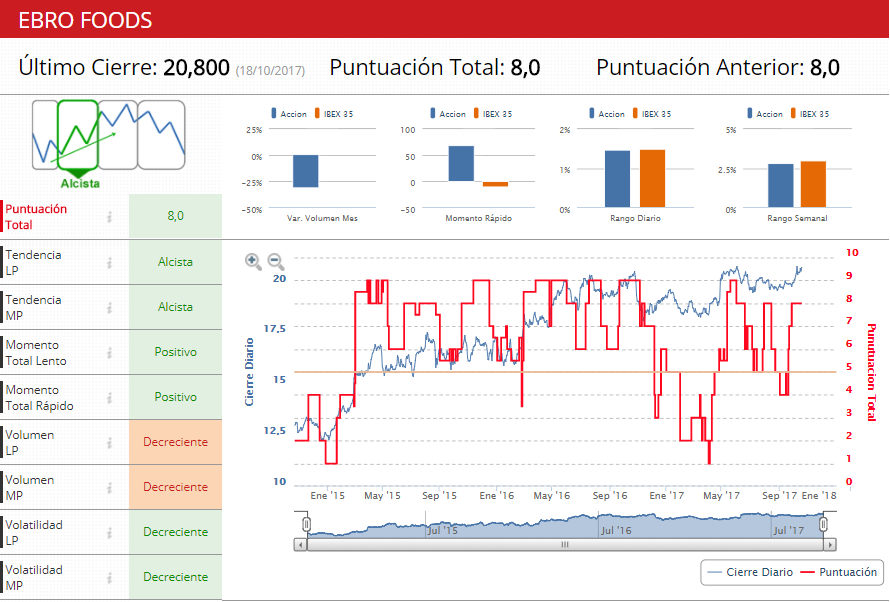This screenshot has height=602, width=890.
Task: Click the orange IBEX 35 bar in Momento Rápido
Action: click(x=496, y=184)
